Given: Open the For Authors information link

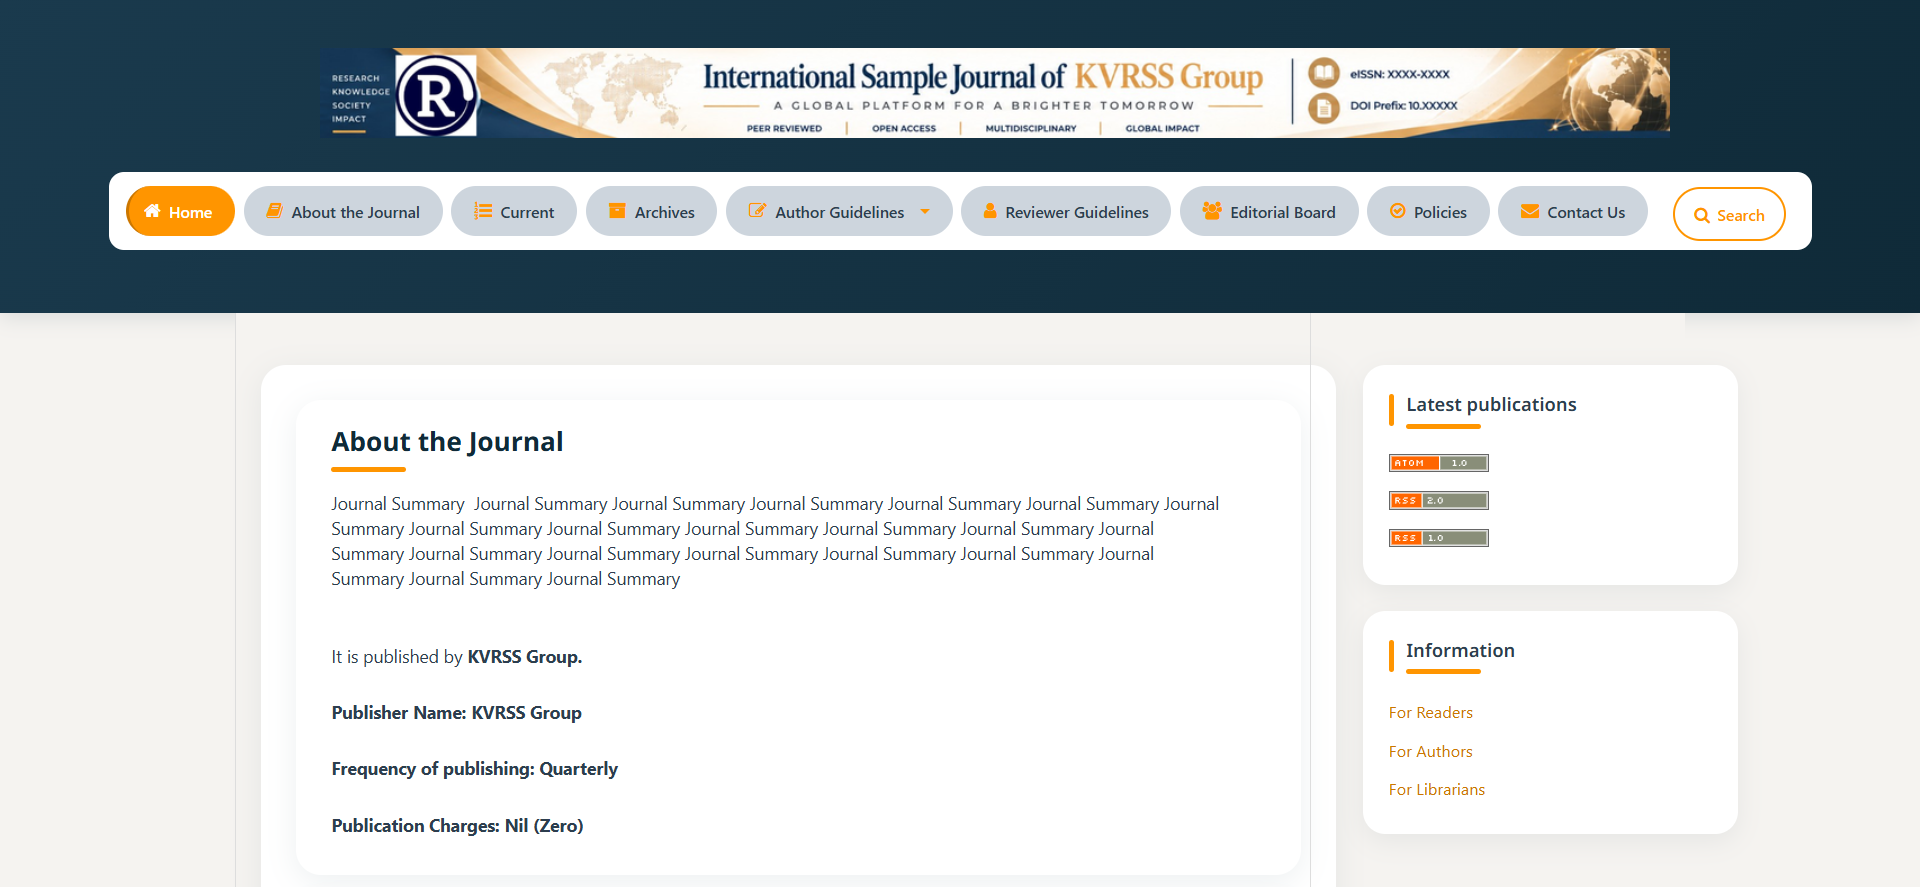Looking at the screenshot, I should (x=1430, y=752).
